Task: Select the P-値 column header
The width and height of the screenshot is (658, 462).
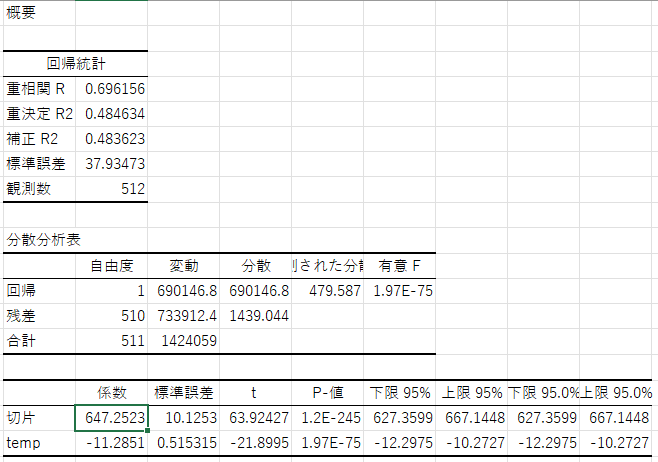Action: pyautogui.click(x=328, y=392)
